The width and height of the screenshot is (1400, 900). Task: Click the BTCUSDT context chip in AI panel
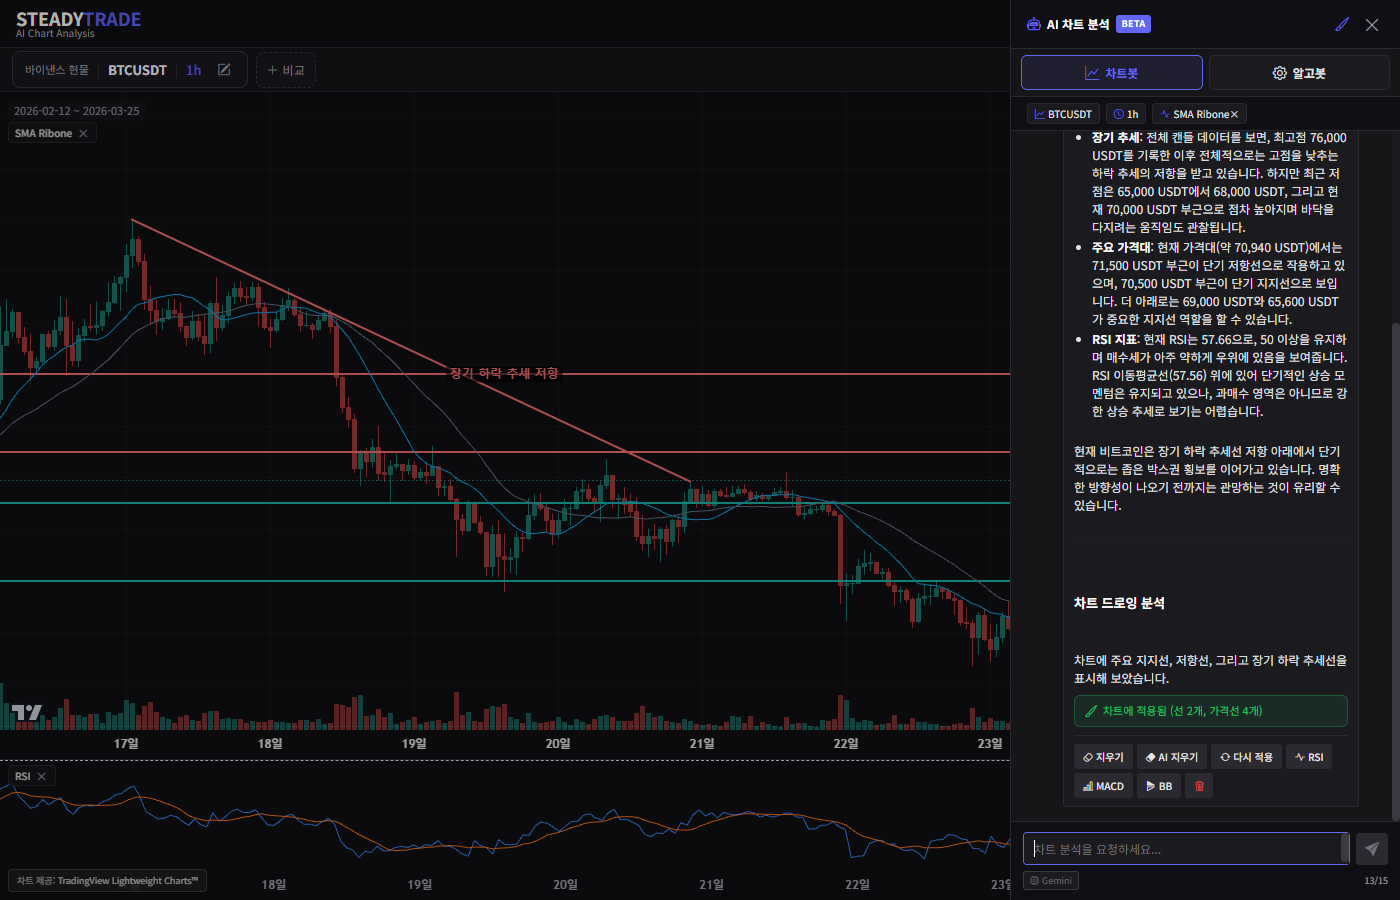pos(1063,114)
